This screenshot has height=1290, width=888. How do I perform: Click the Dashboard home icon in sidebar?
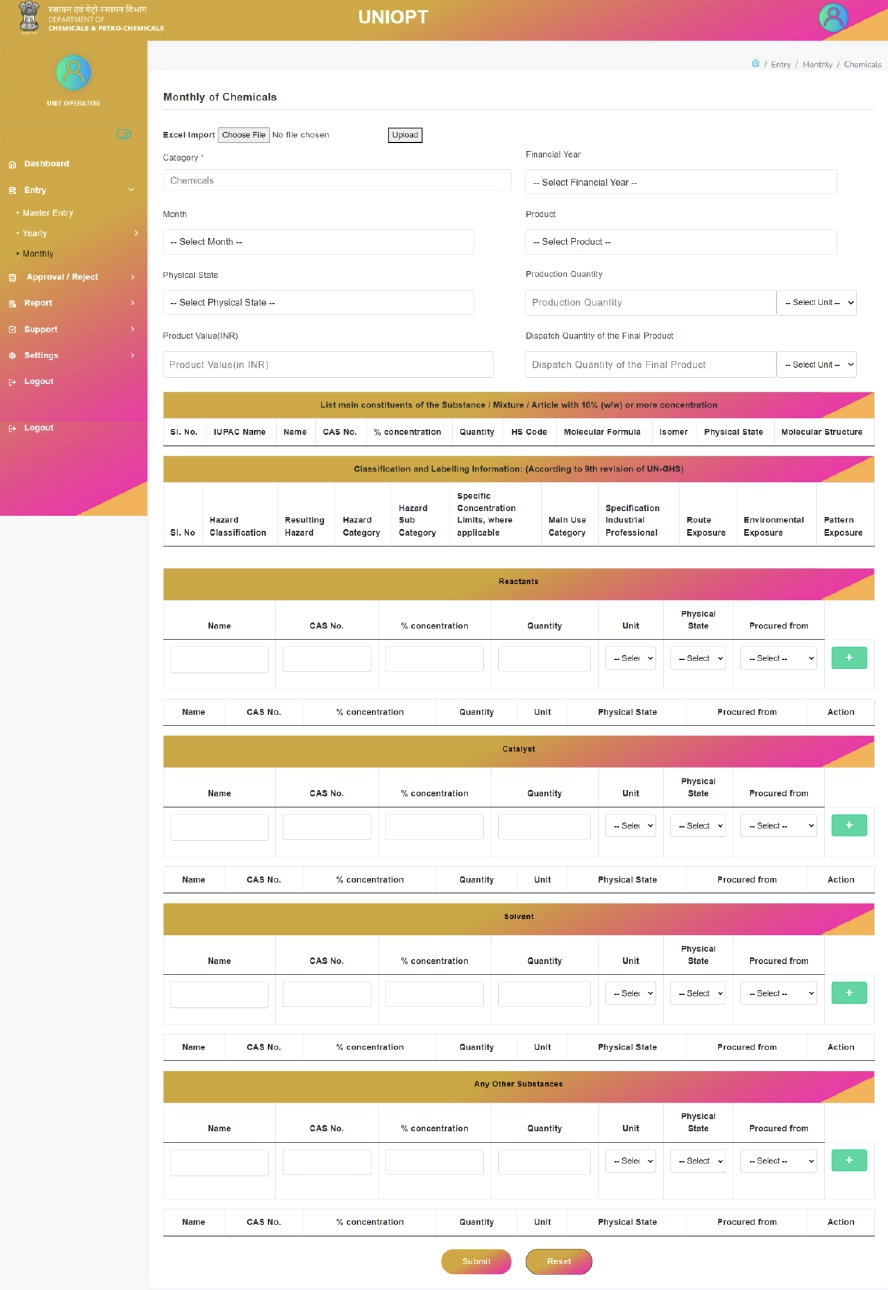coord(13,164)
